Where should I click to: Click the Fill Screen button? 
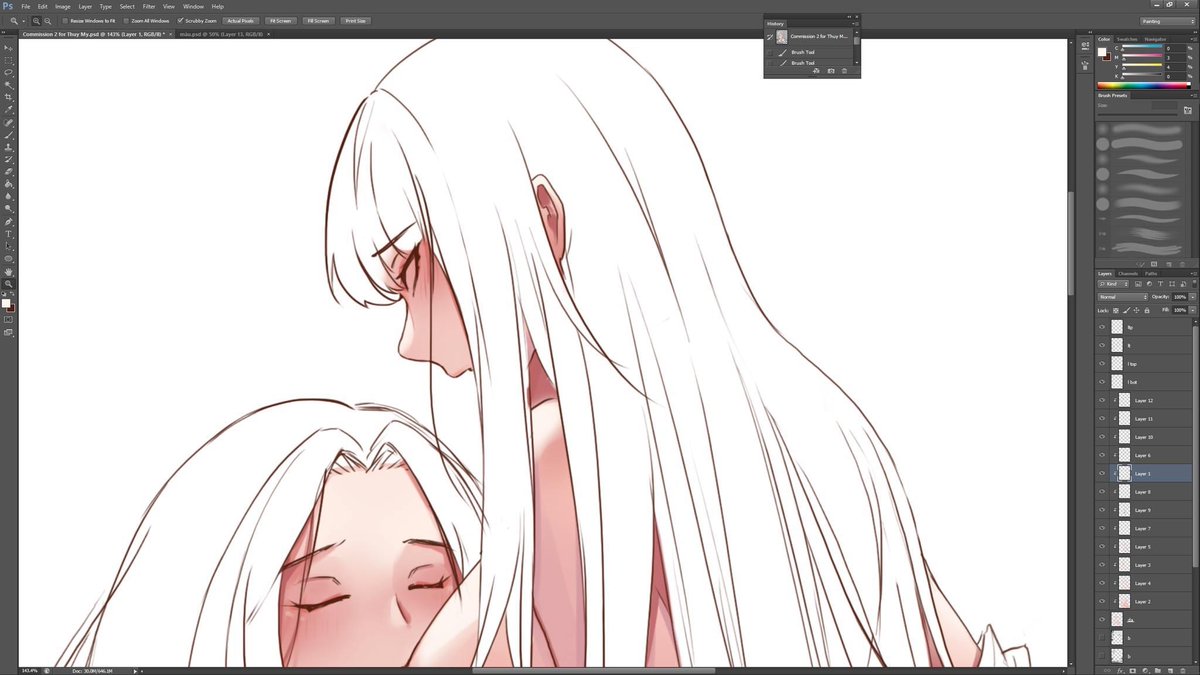[317, 20]
